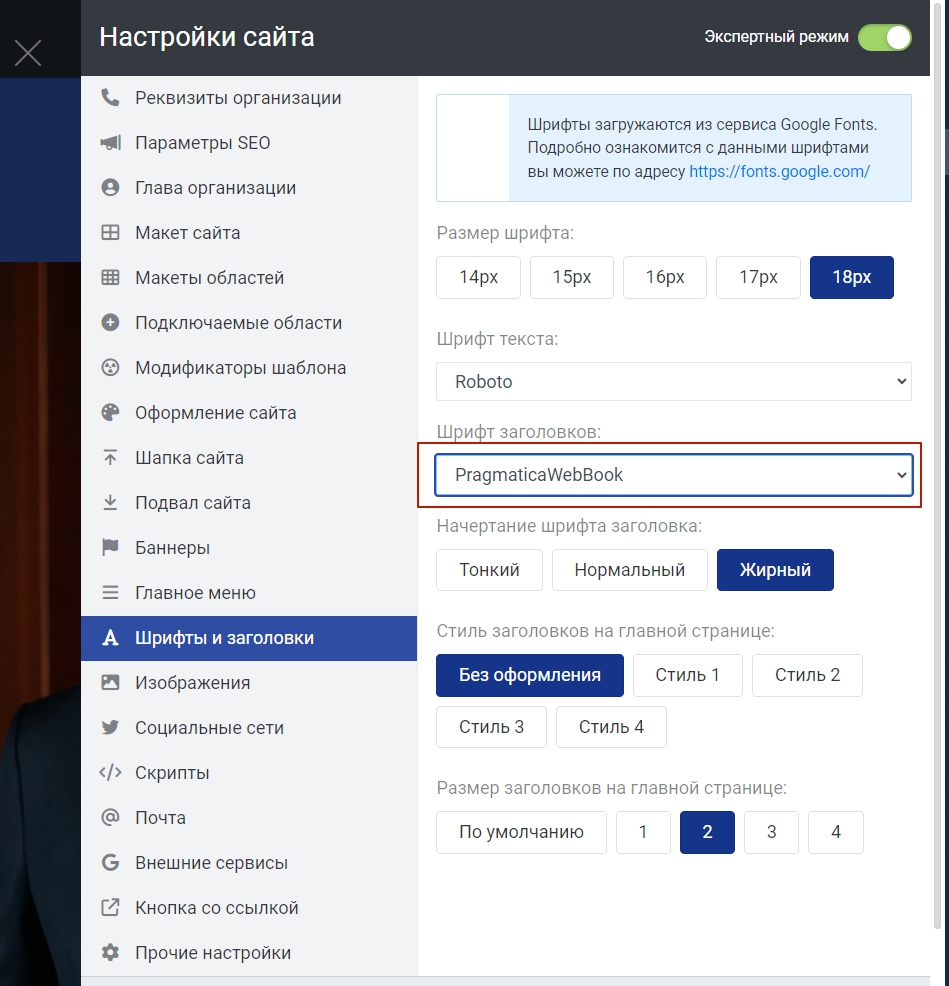Click the gear icon for Прочие настройки

pyautogui.click(x=110, y=953)
